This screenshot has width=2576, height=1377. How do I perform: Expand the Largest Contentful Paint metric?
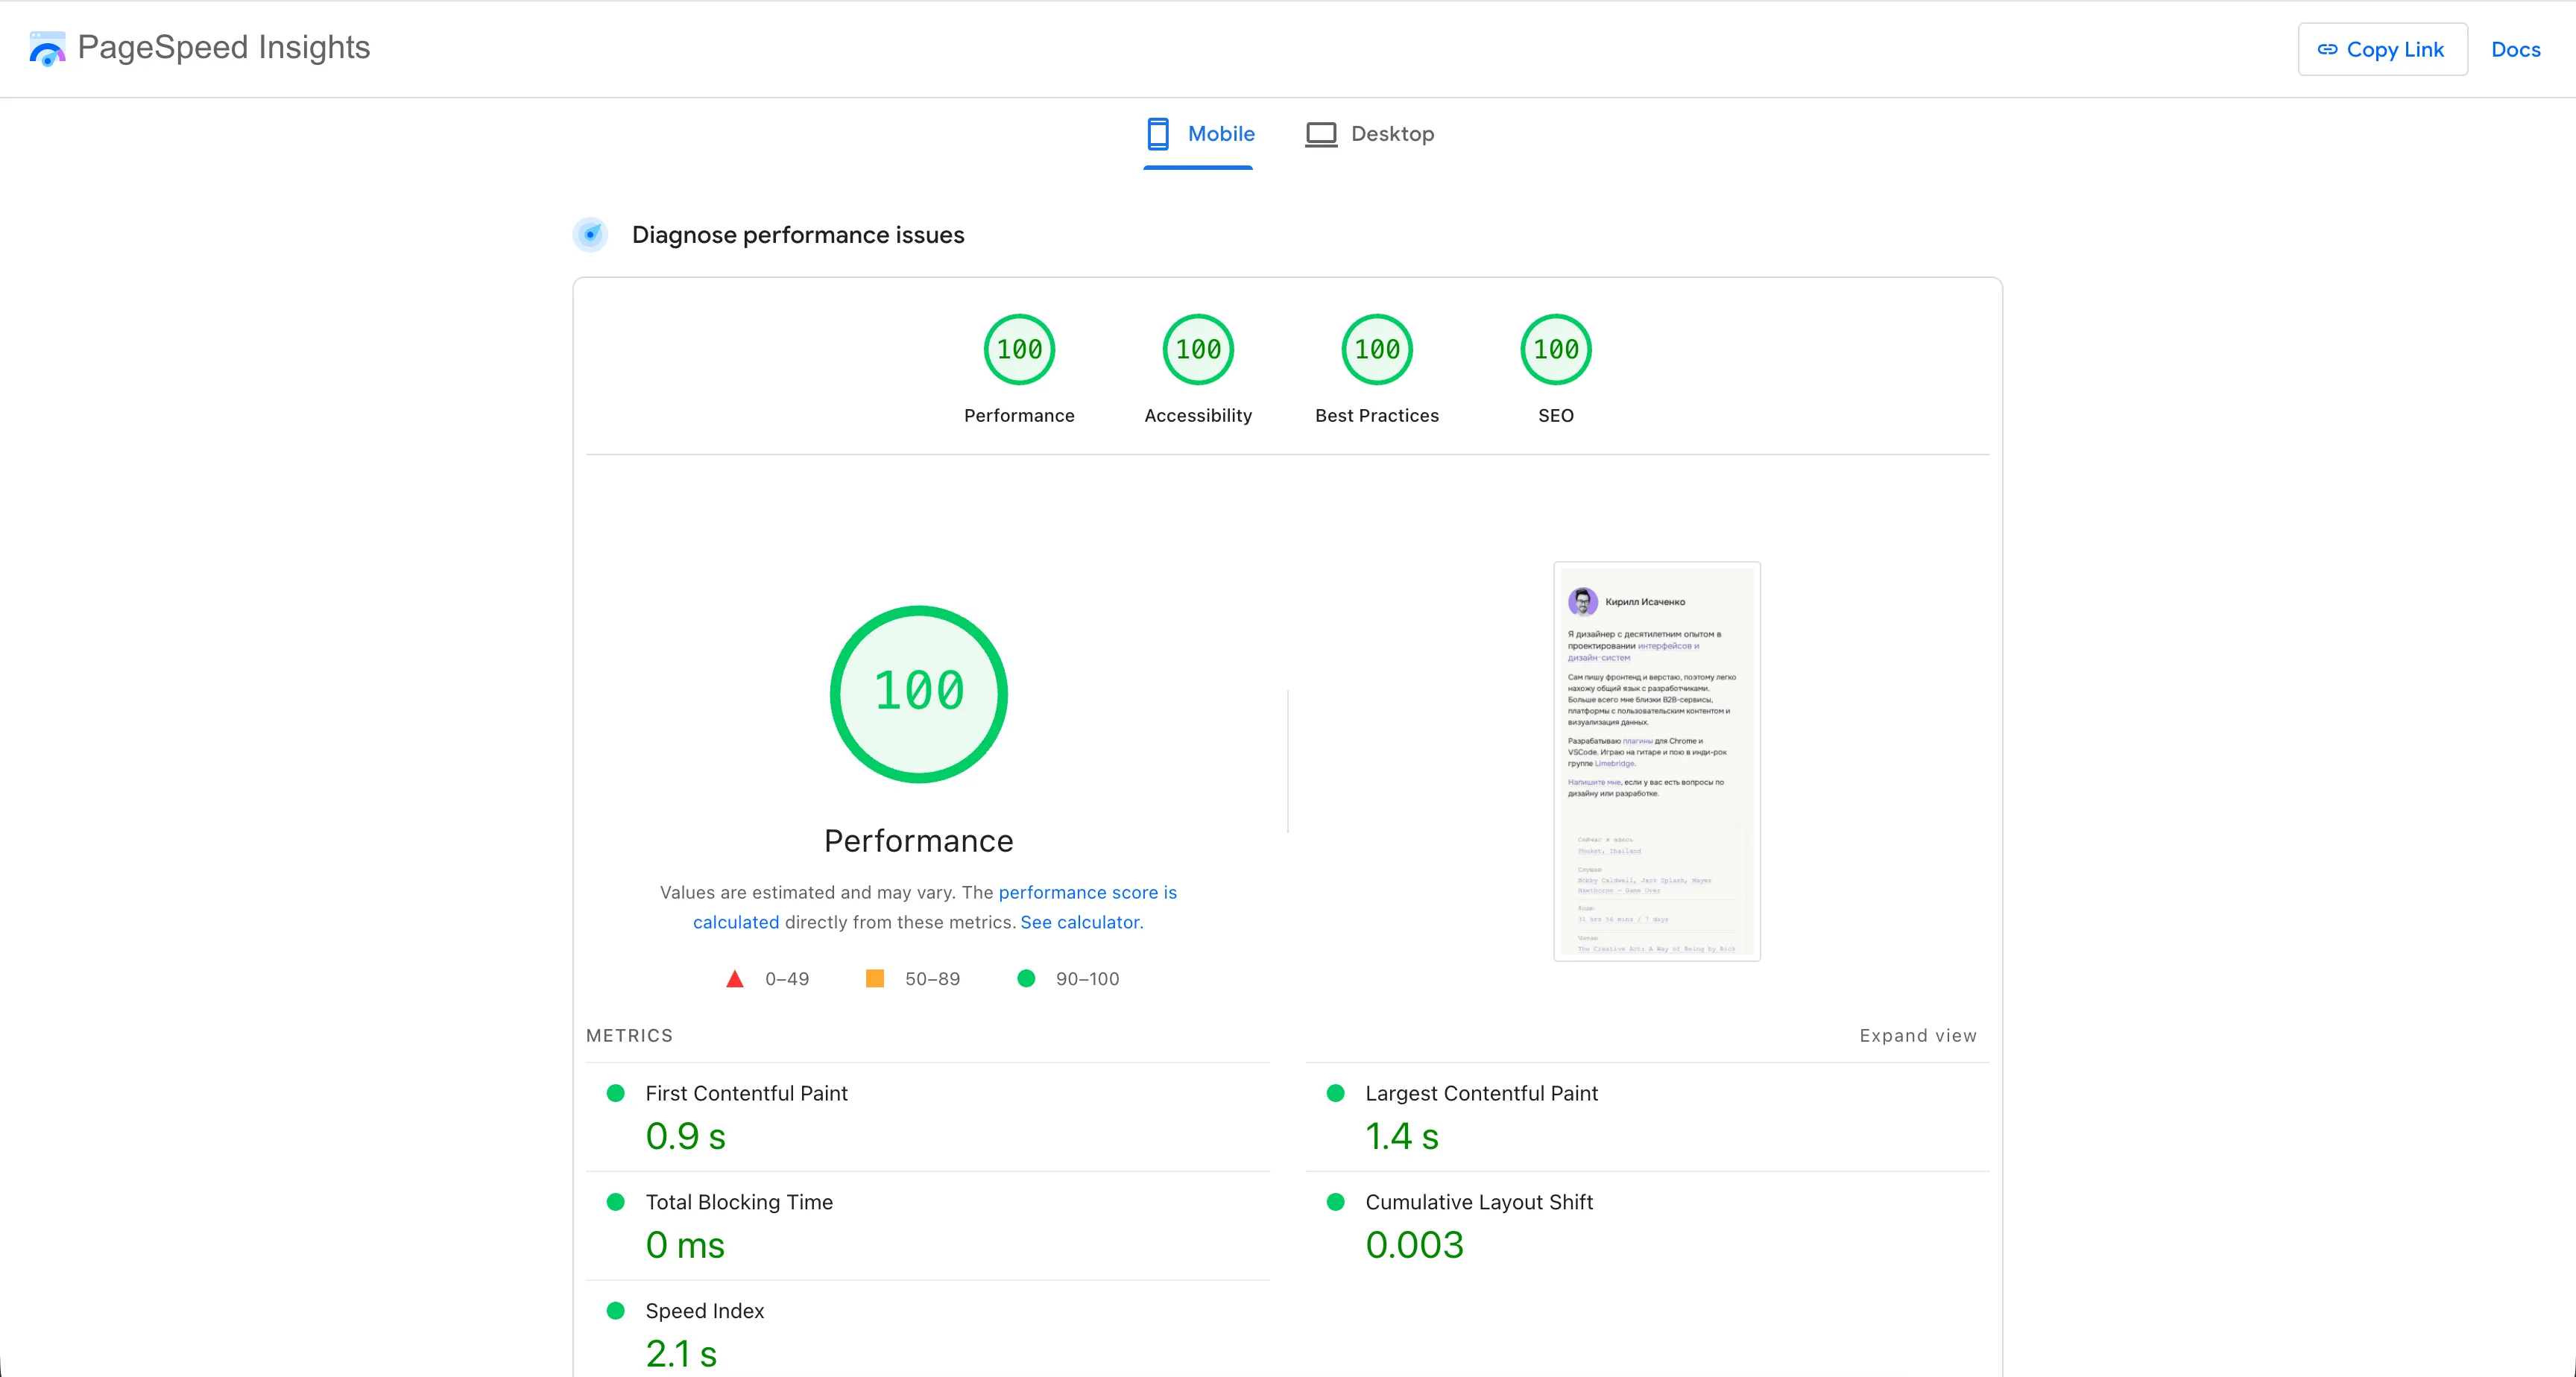(x=1480, y=1093)
